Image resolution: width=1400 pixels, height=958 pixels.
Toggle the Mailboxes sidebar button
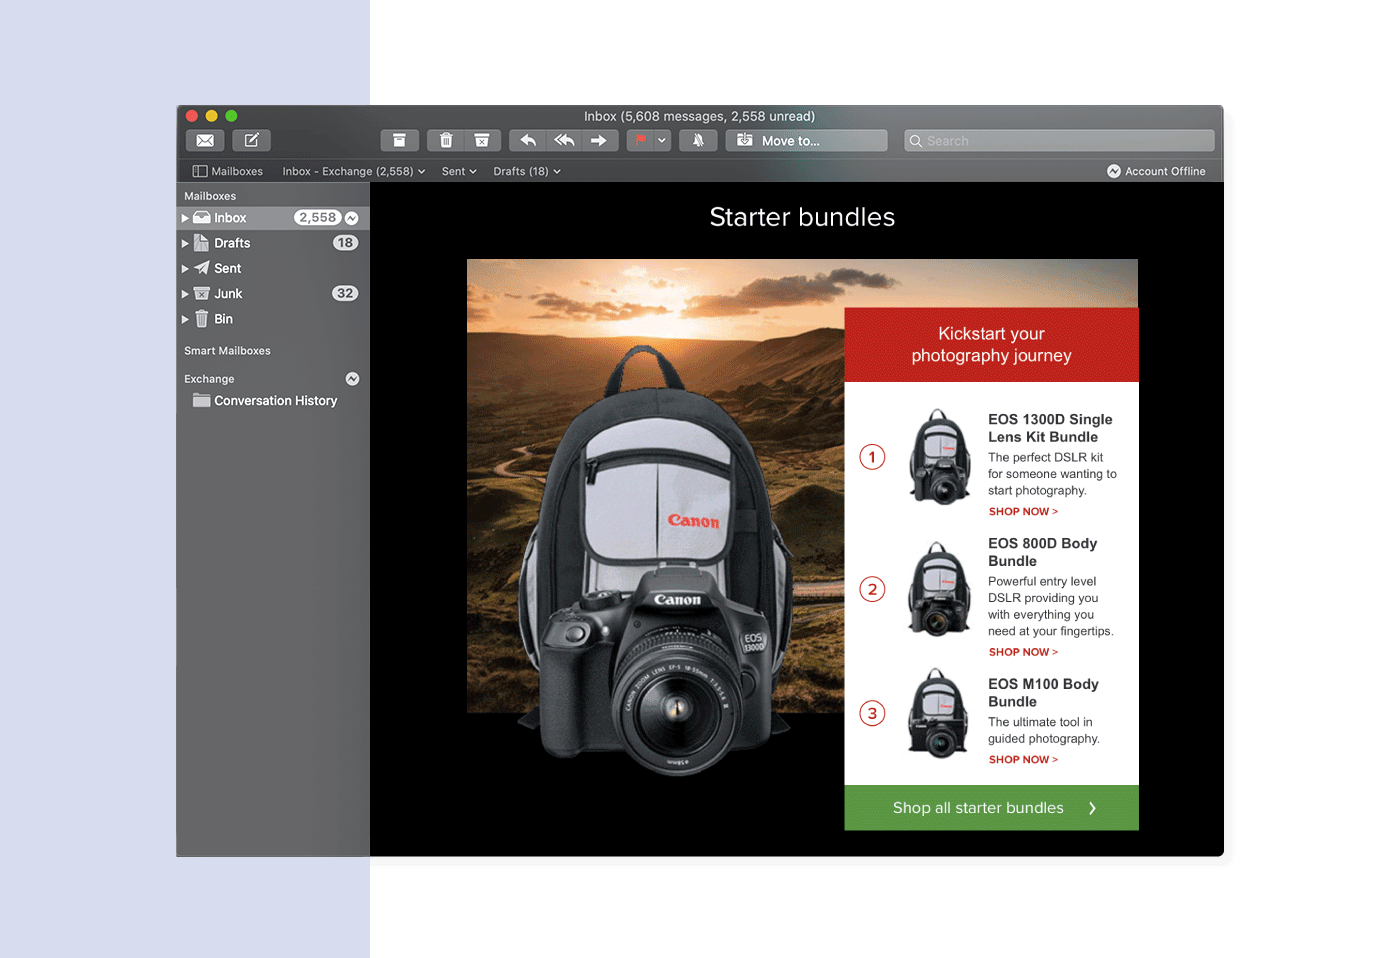pyautogui.click(x=228, y=171)
